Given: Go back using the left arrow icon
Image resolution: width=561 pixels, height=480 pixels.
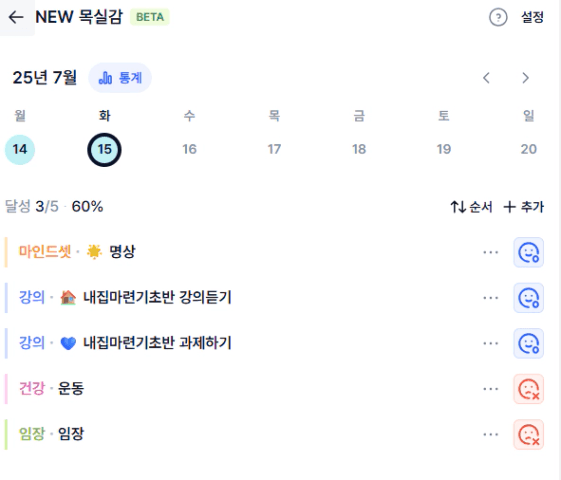Looking at the screenshot, I should tap(16, 17).
